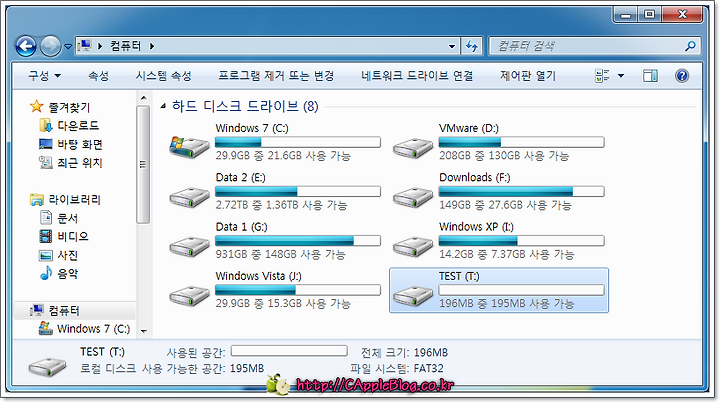Open the view options dropdown arrow

[x=621, y=76]
